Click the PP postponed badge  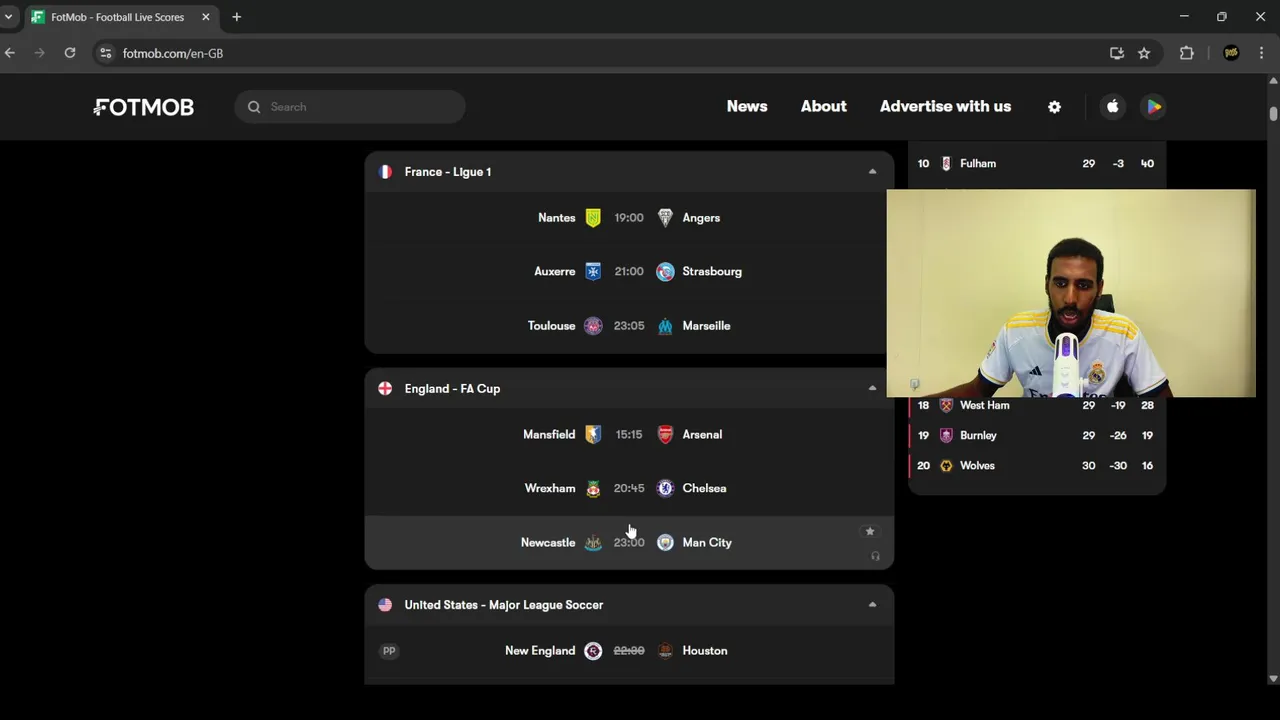tap(389, 651)
